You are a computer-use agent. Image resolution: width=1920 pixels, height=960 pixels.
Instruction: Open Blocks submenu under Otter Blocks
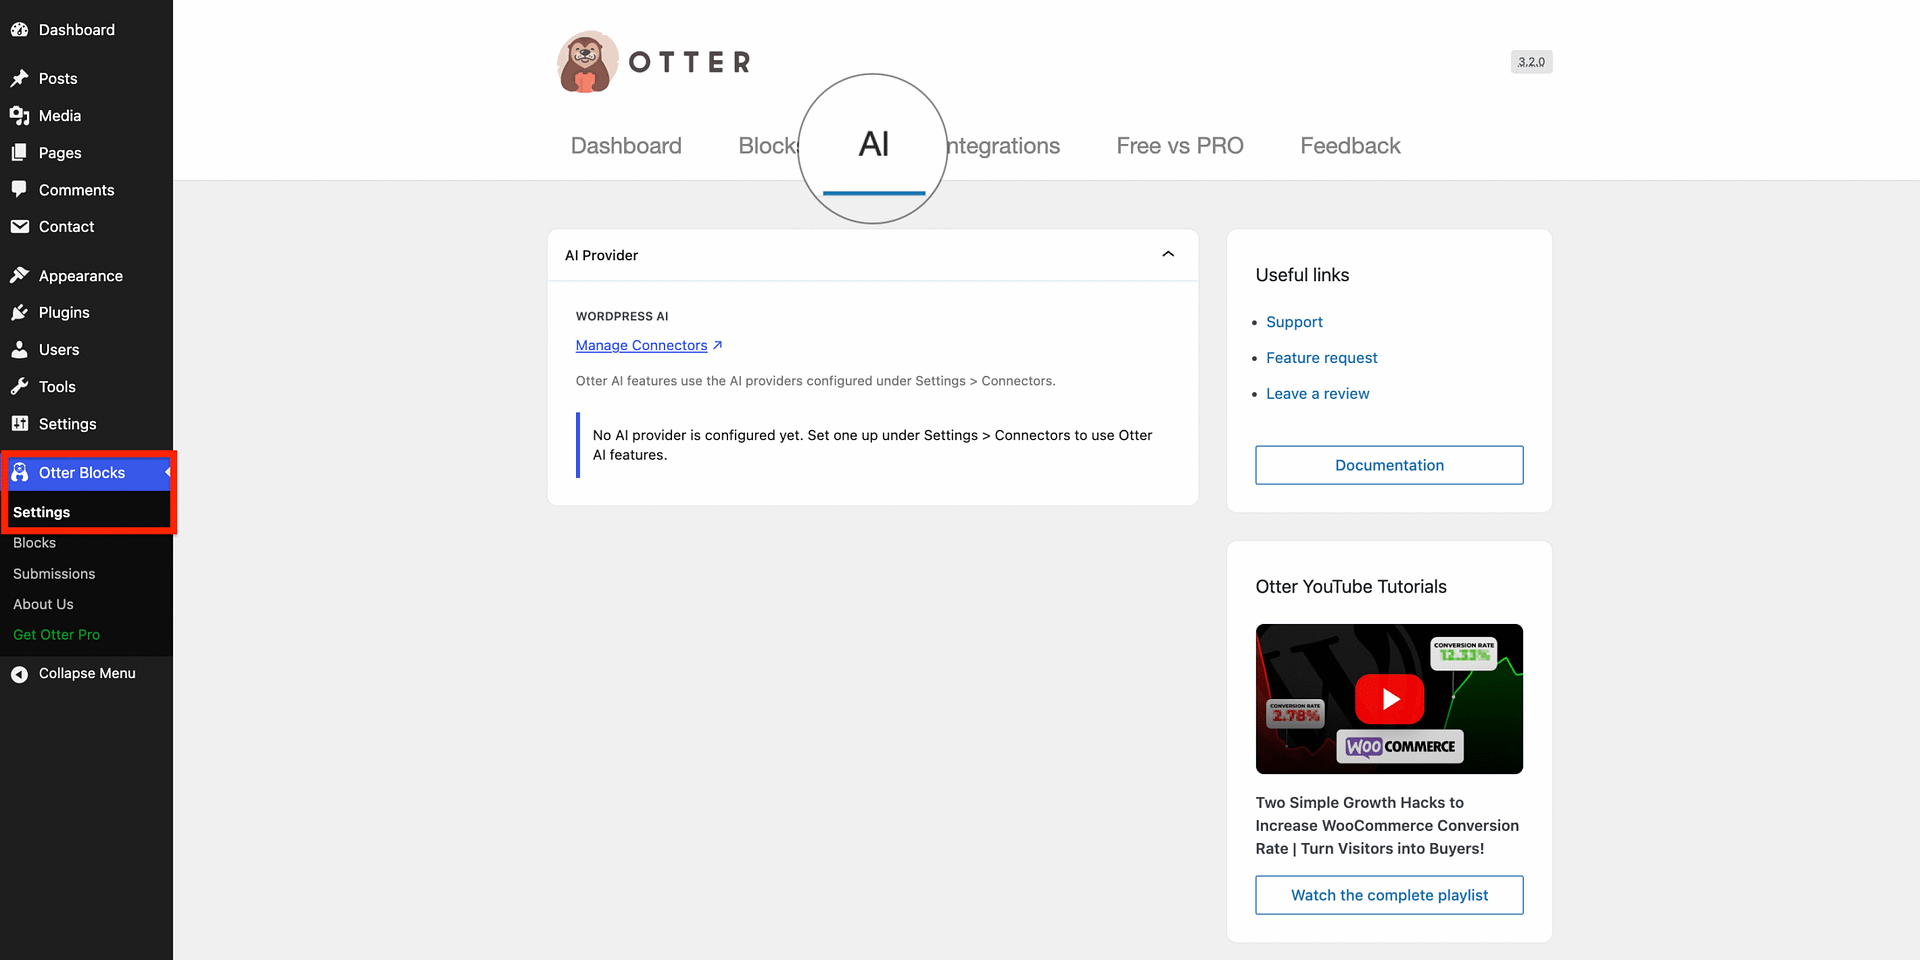tap(34, 543)
